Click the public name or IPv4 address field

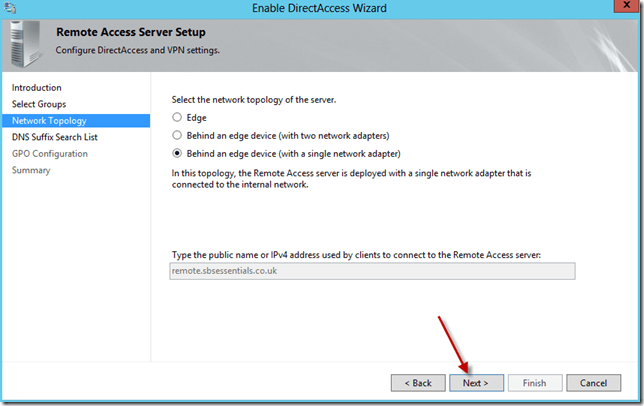tap(372, 271)
